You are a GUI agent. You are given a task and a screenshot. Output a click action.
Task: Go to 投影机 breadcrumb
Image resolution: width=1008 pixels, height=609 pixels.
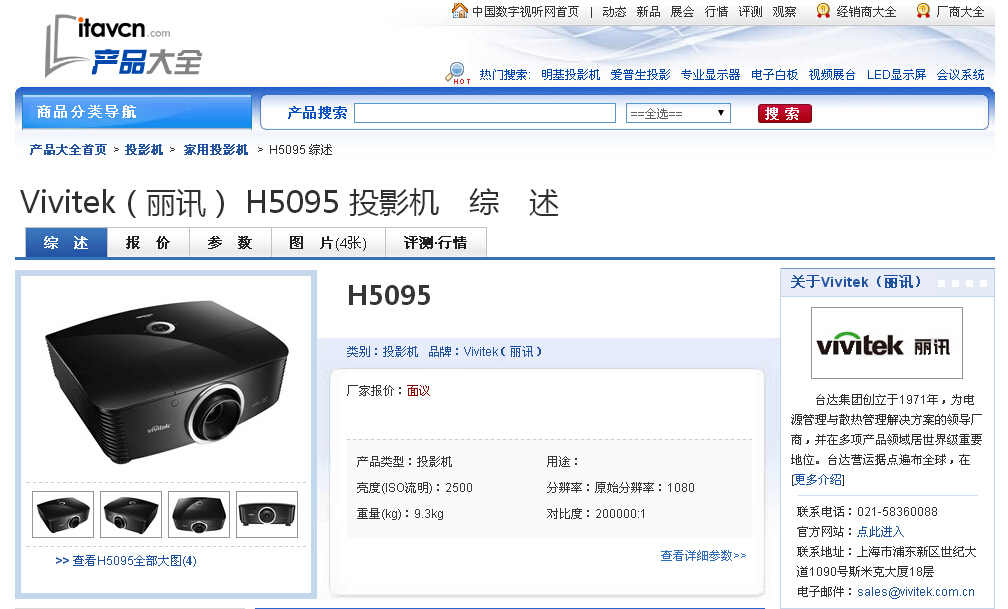click(143, 150)
